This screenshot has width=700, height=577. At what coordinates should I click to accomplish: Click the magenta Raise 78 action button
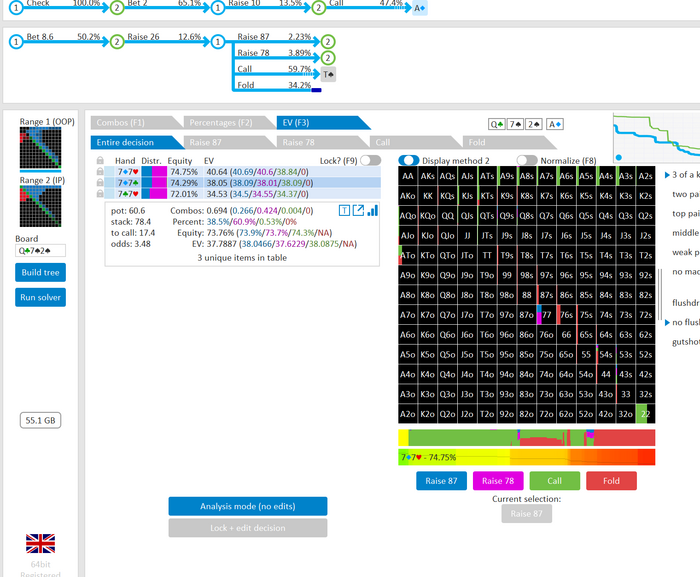click(498, 481)
